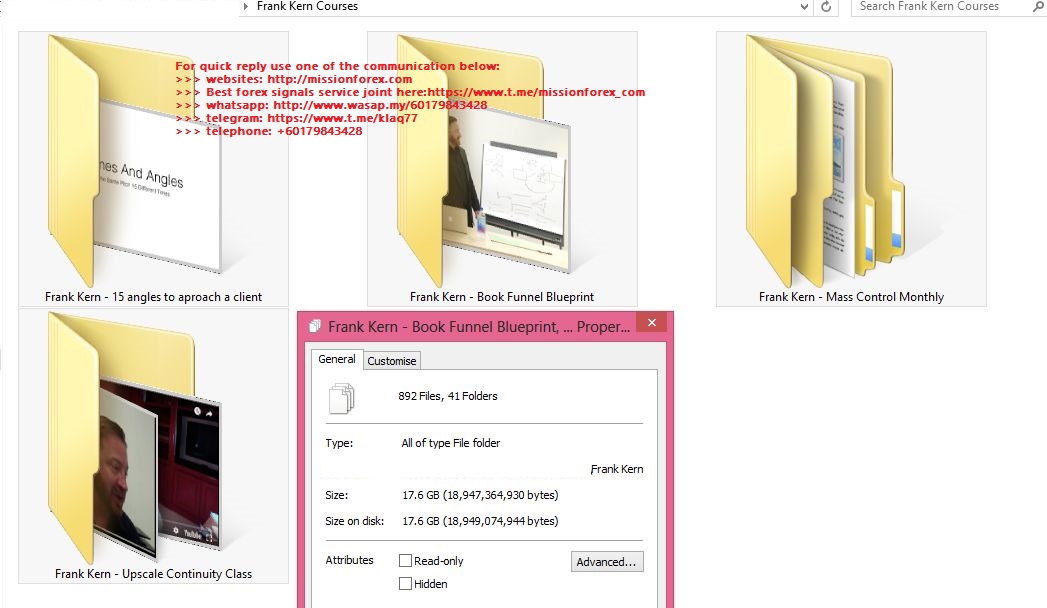Click the multiple-files icon in Properties dialog

pos(341,398)
